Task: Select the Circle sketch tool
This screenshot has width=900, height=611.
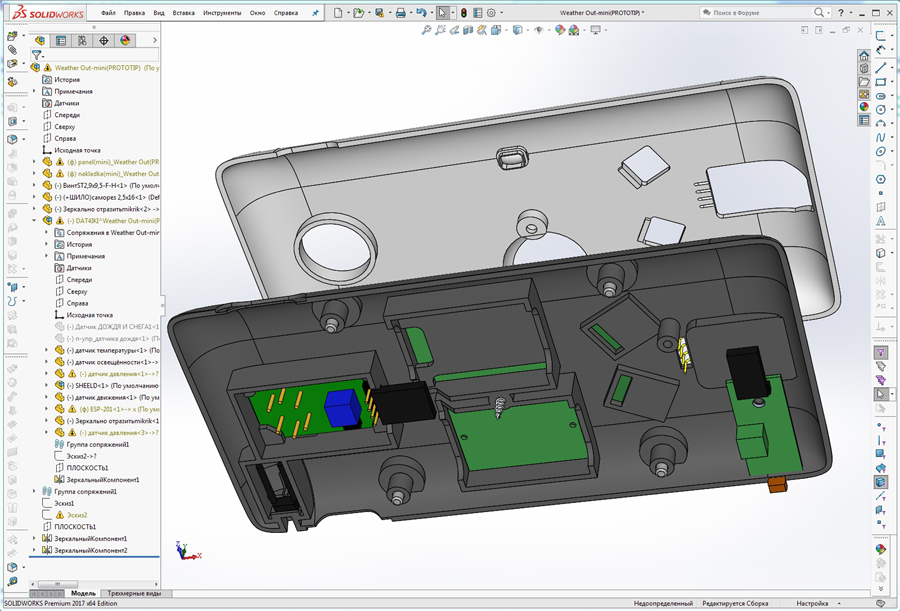Action: (x=880, y=109)
